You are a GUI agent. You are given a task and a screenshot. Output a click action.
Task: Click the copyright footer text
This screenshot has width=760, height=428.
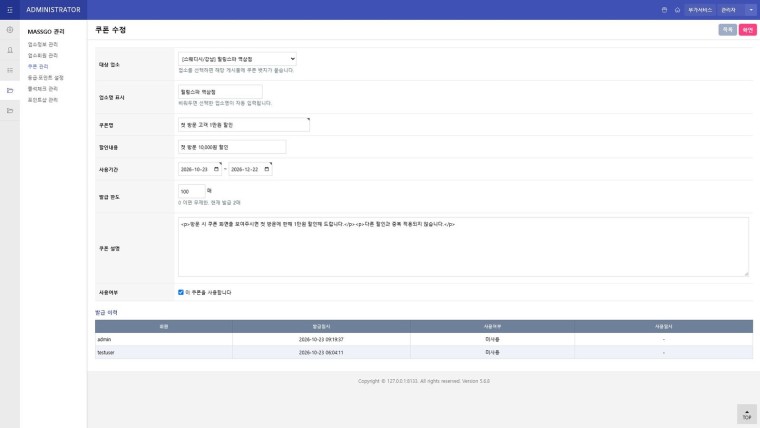click(424, 381)
